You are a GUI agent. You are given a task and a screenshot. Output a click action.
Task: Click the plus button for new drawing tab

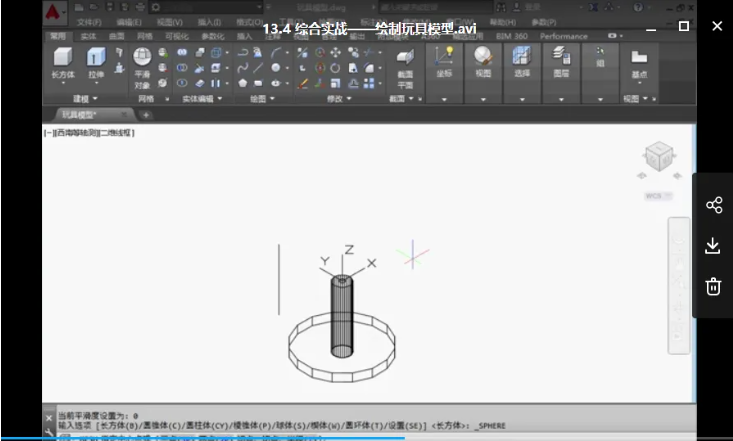click(x=145, y=115)
